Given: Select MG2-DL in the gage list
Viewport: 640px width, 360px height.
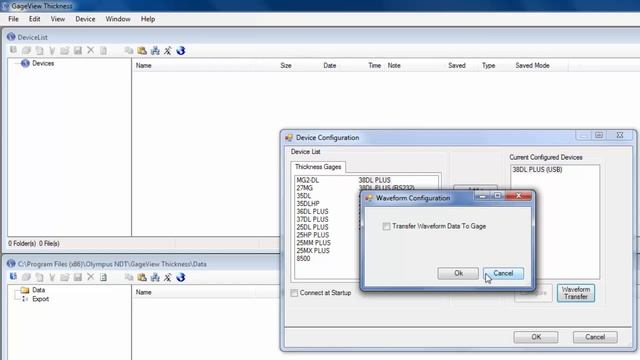Looking at the screenshot, I should point(308,180).
